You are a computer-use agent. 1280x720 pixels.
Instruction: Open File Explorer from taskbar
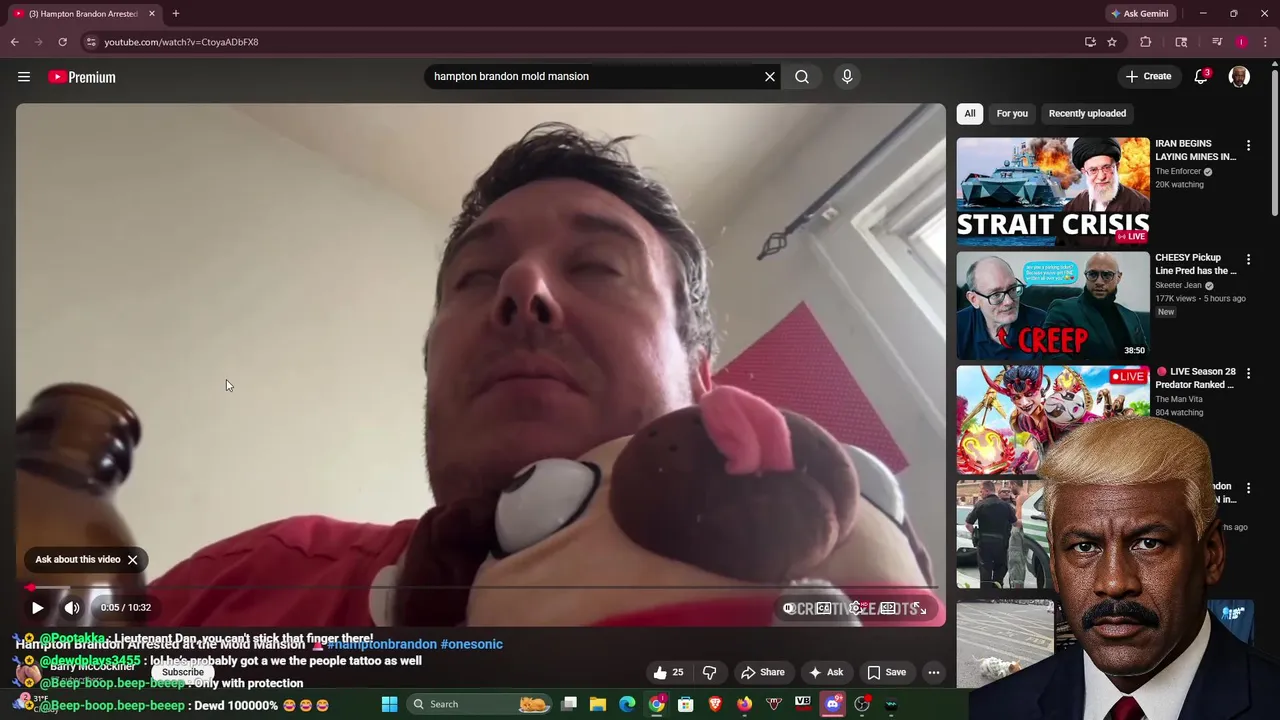click(x=598, y=704)
